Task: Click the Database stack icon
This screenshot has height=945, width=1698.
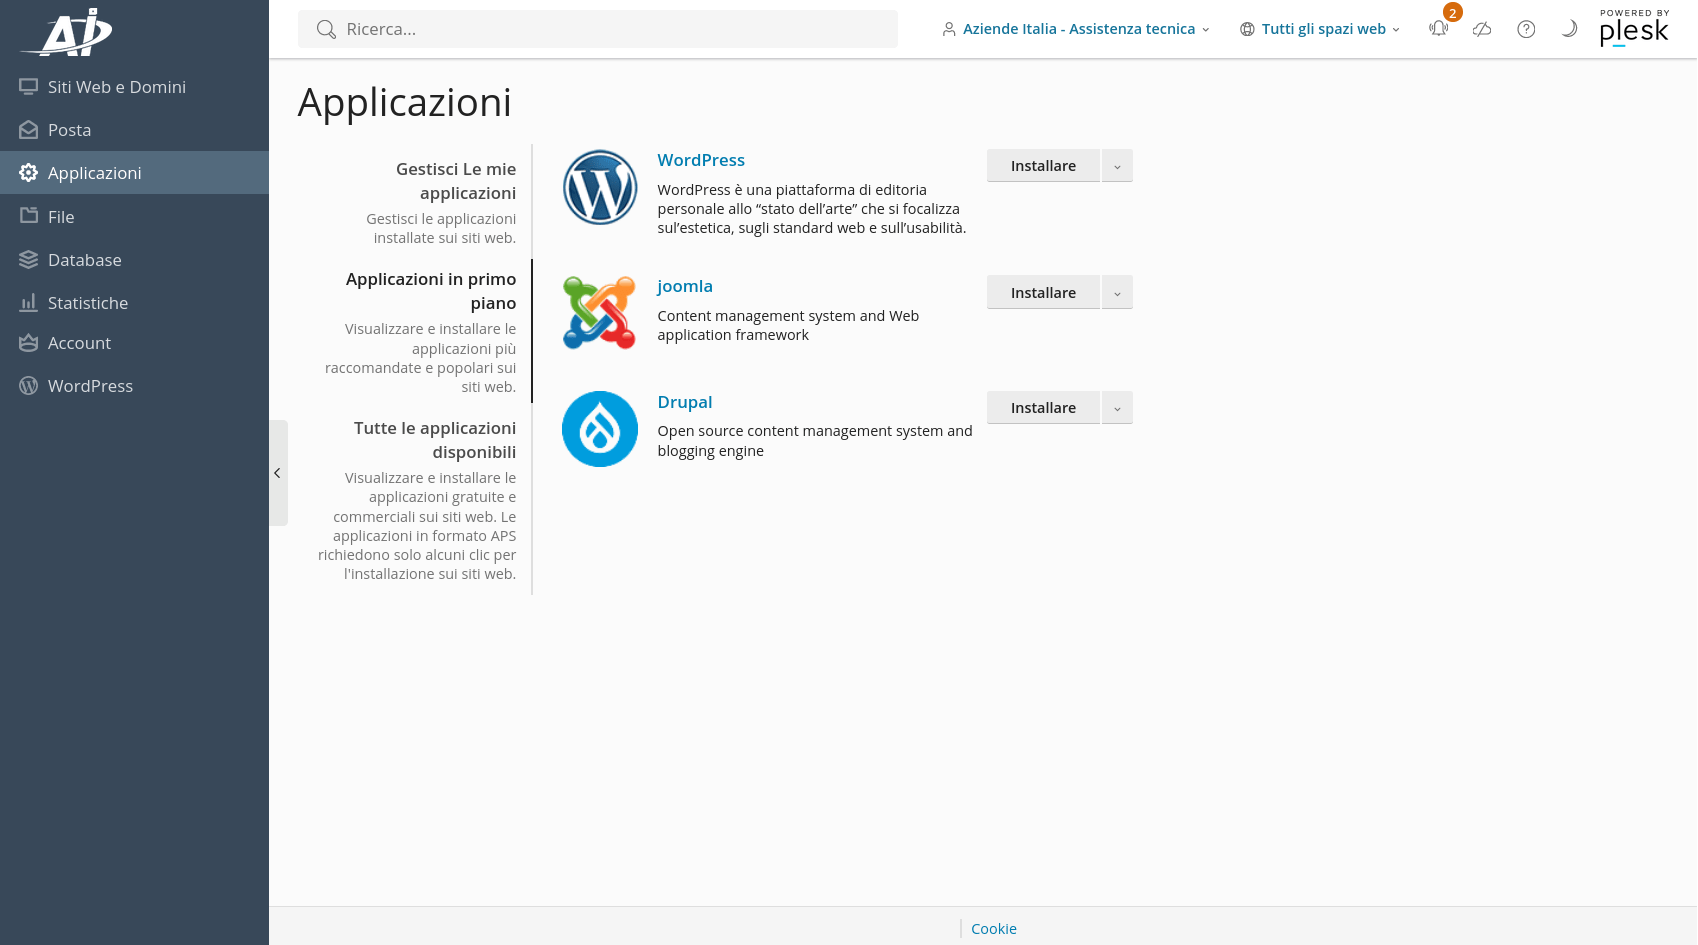Action: (28, 260)
